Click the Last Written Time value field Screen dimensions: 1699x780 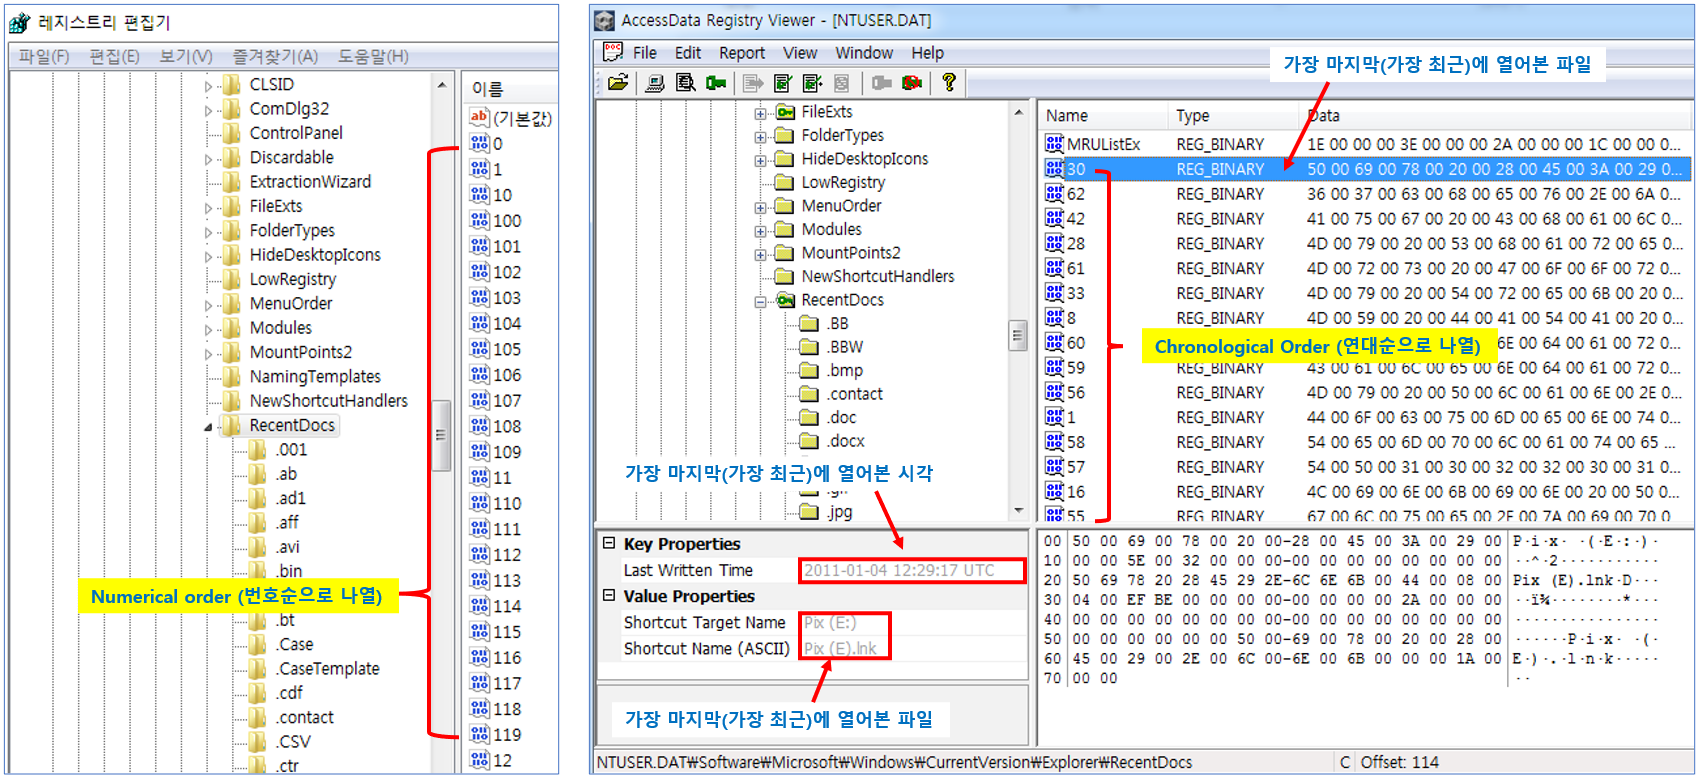click(x=911, y=570)
